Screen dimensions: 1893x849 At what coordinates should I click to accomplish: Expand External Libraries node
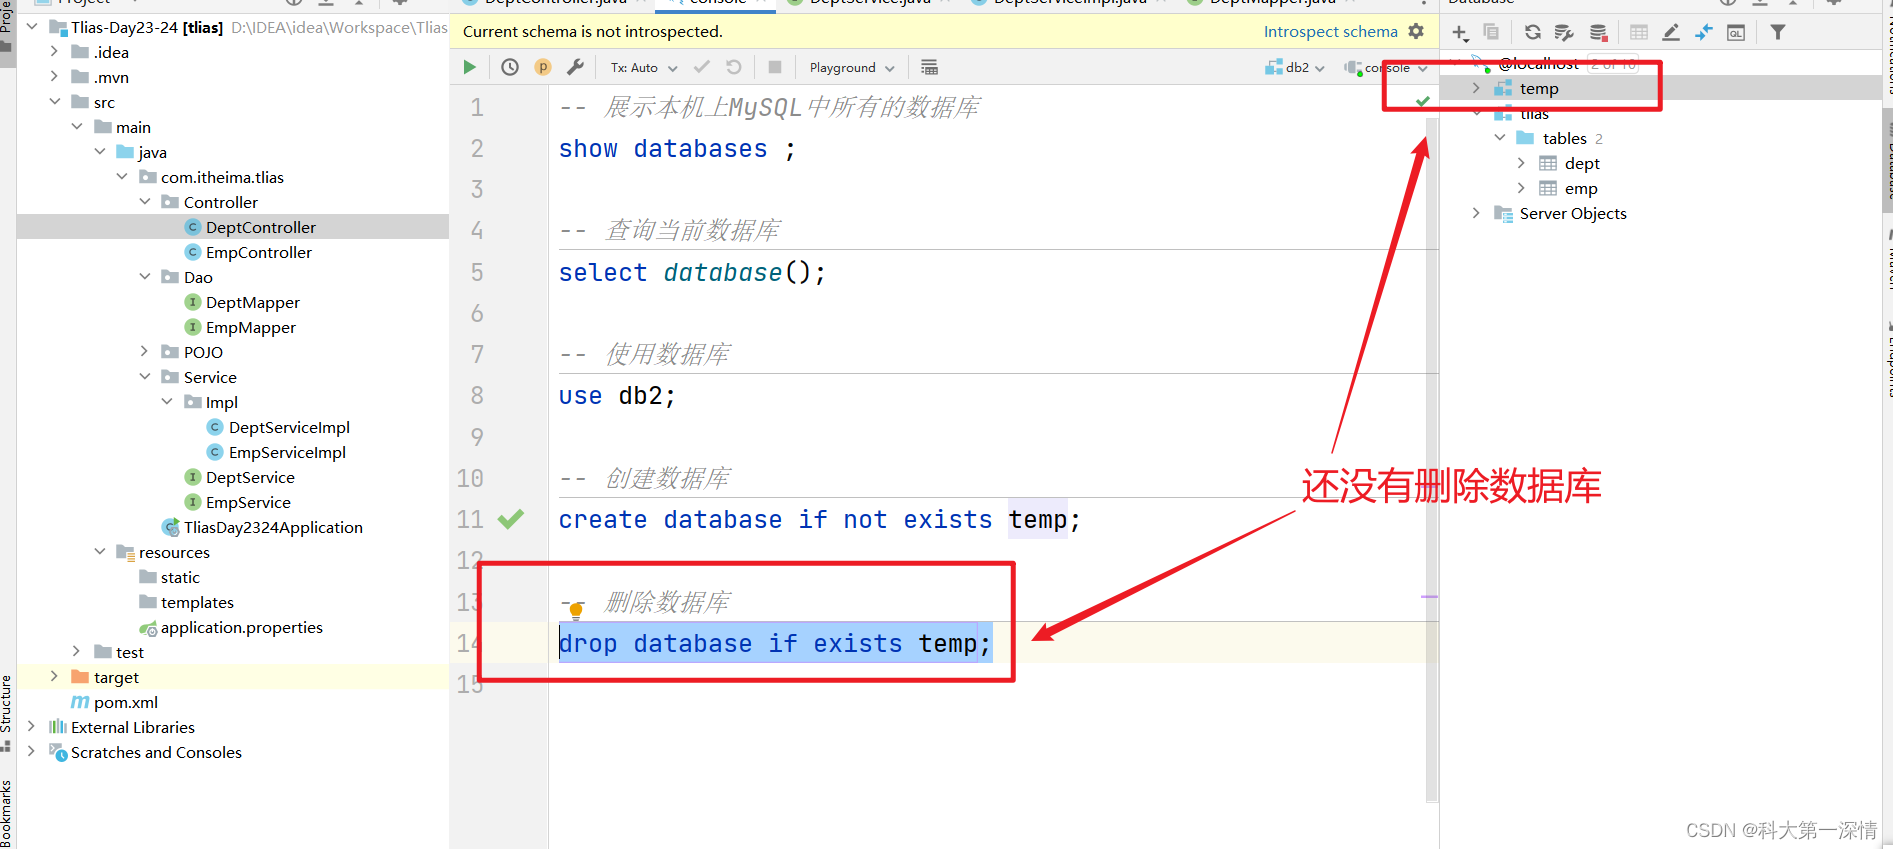pos(31,726)
